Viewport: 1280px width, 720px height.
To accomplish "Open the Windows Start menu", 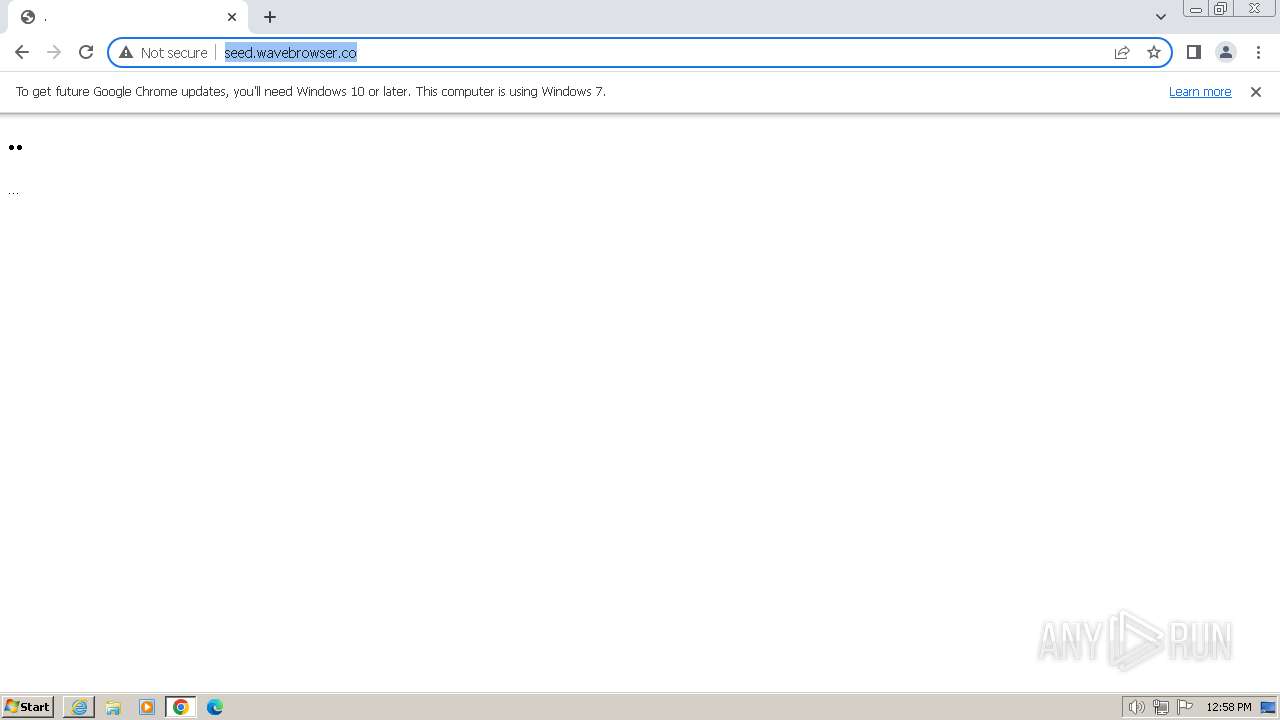I will click(x=28, y=706).
